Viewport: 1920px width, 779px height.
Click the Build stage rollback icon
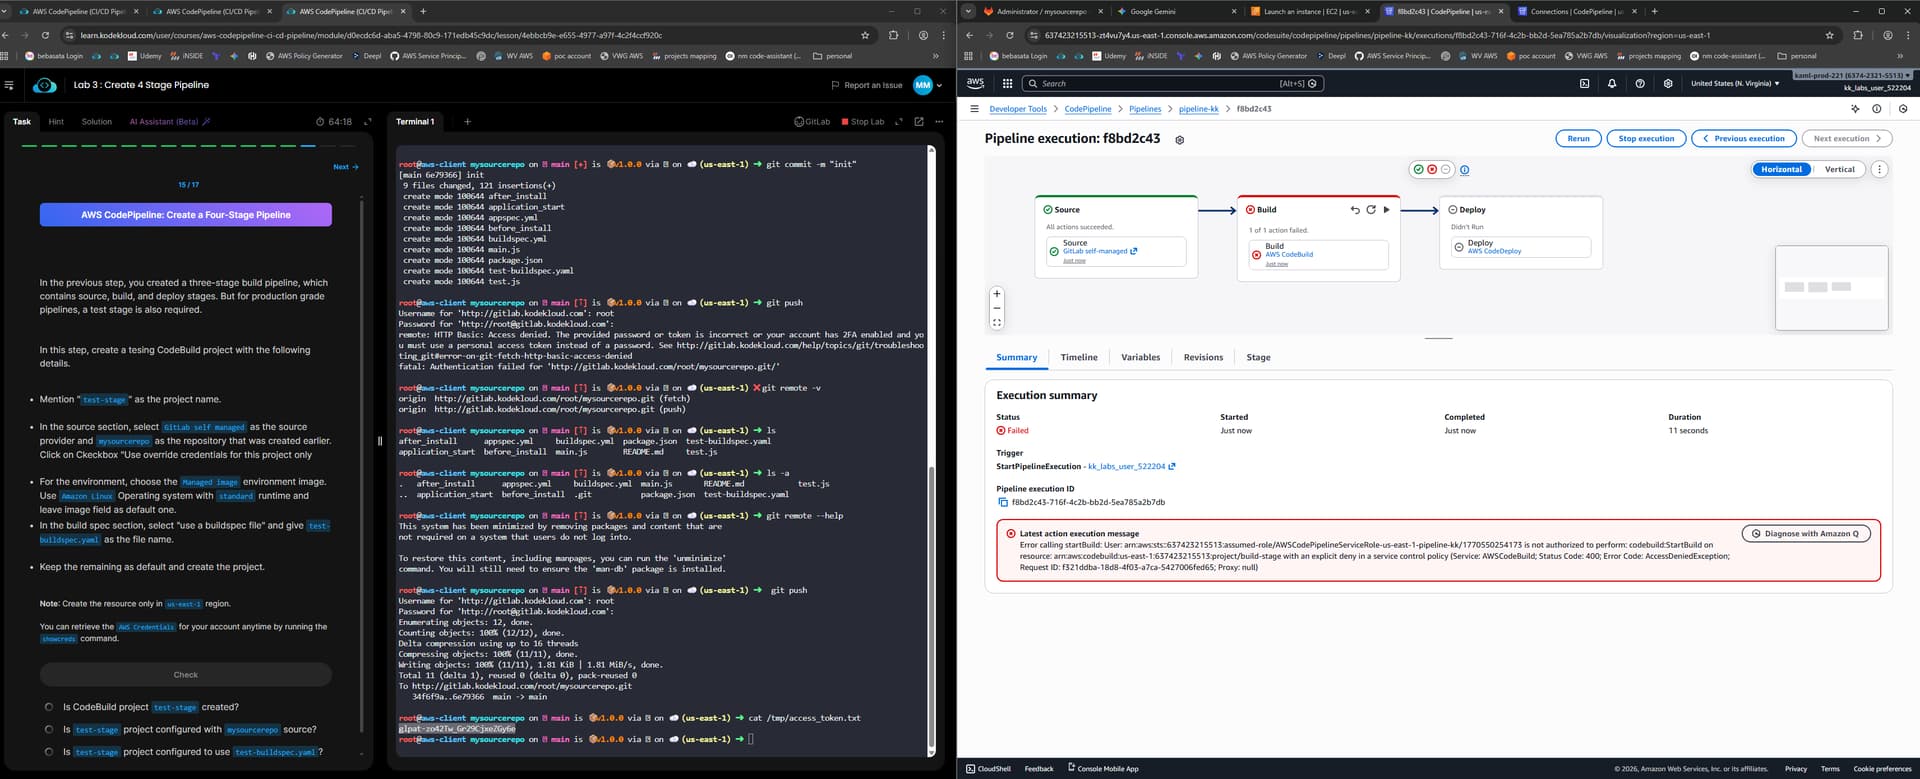click(1355, 210)
